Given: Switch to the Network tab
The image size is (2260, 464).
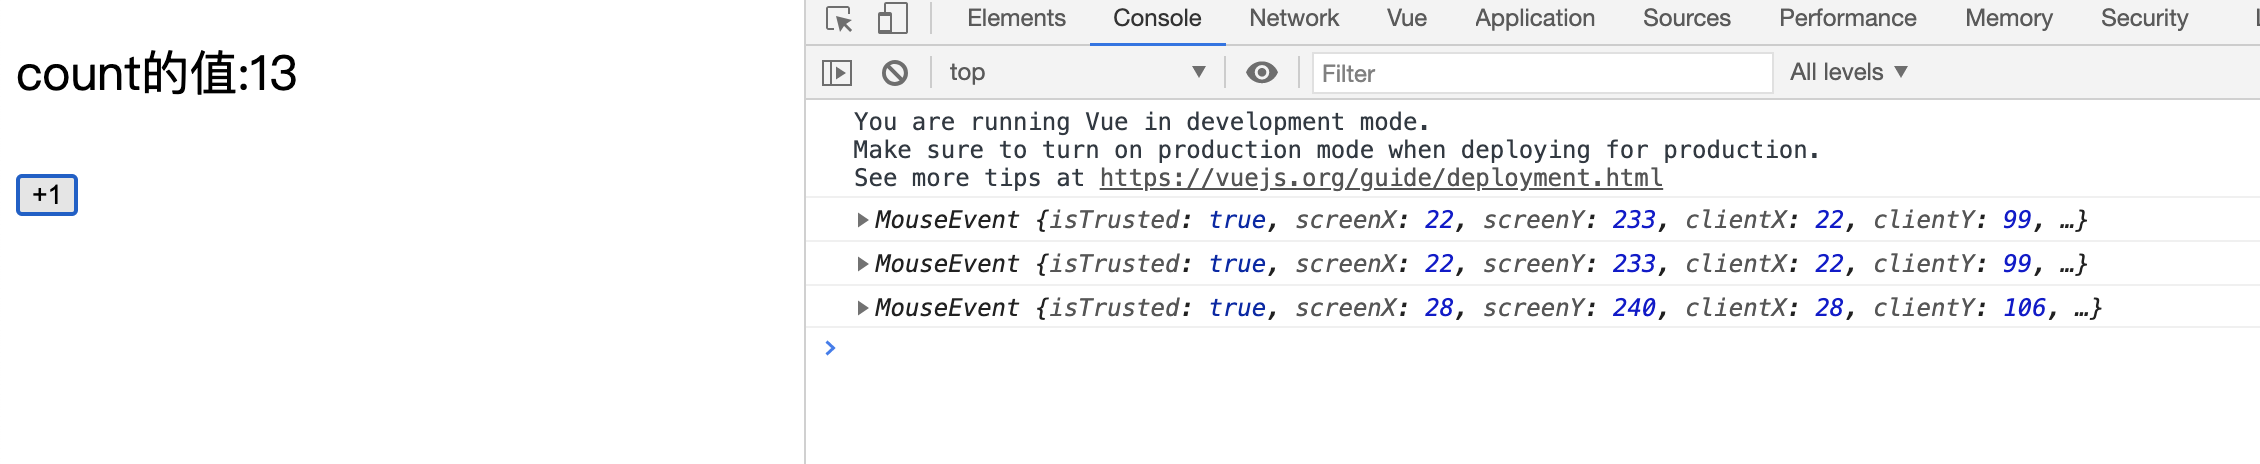Looking at the screenshot, I should click(x=1294, y=18).
